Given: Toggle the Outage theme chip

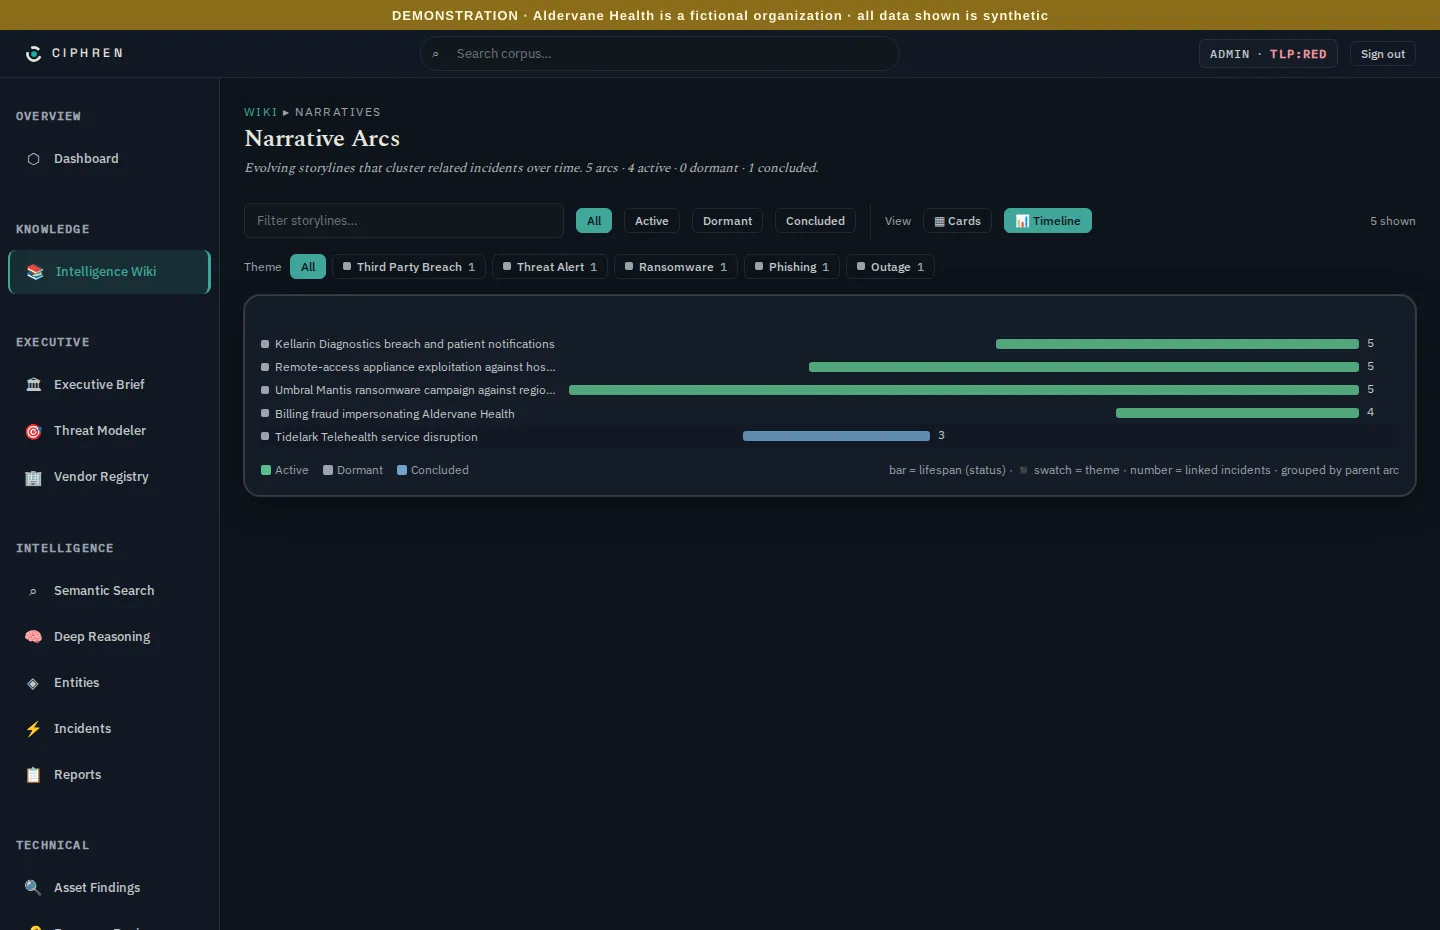Looking at the screenshot, I should coord(890,267).
